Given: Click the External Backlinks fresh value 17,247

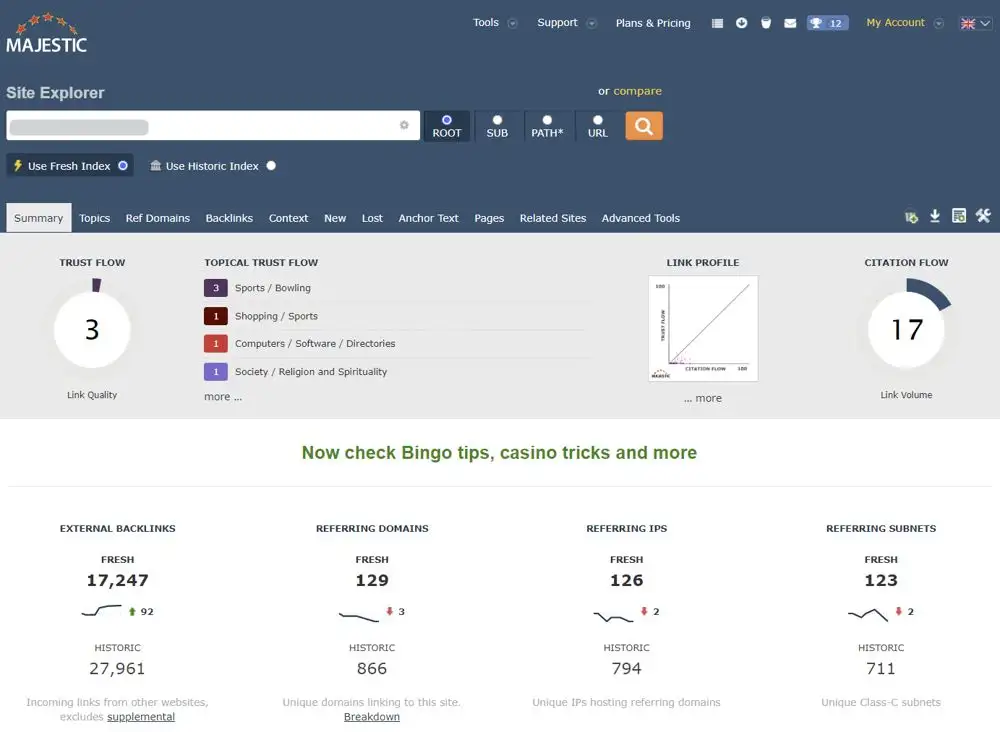Looking at the screenshot, I should pyautogui.click(x=117, y=580).
